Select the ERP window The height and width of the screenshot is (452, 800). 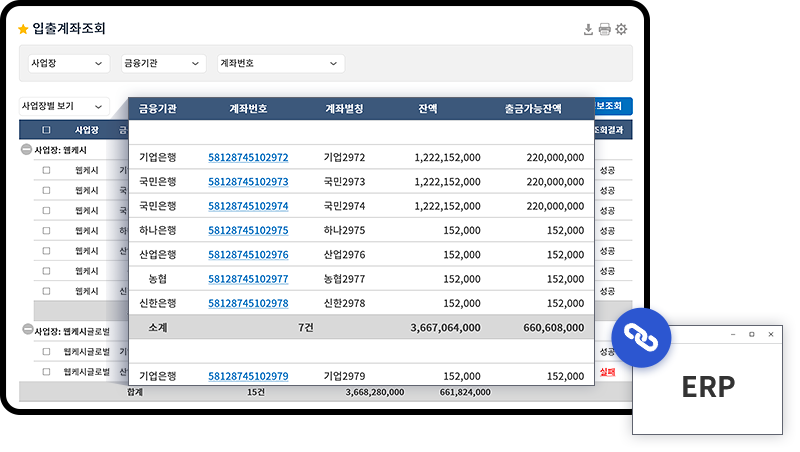pos(708,386)
